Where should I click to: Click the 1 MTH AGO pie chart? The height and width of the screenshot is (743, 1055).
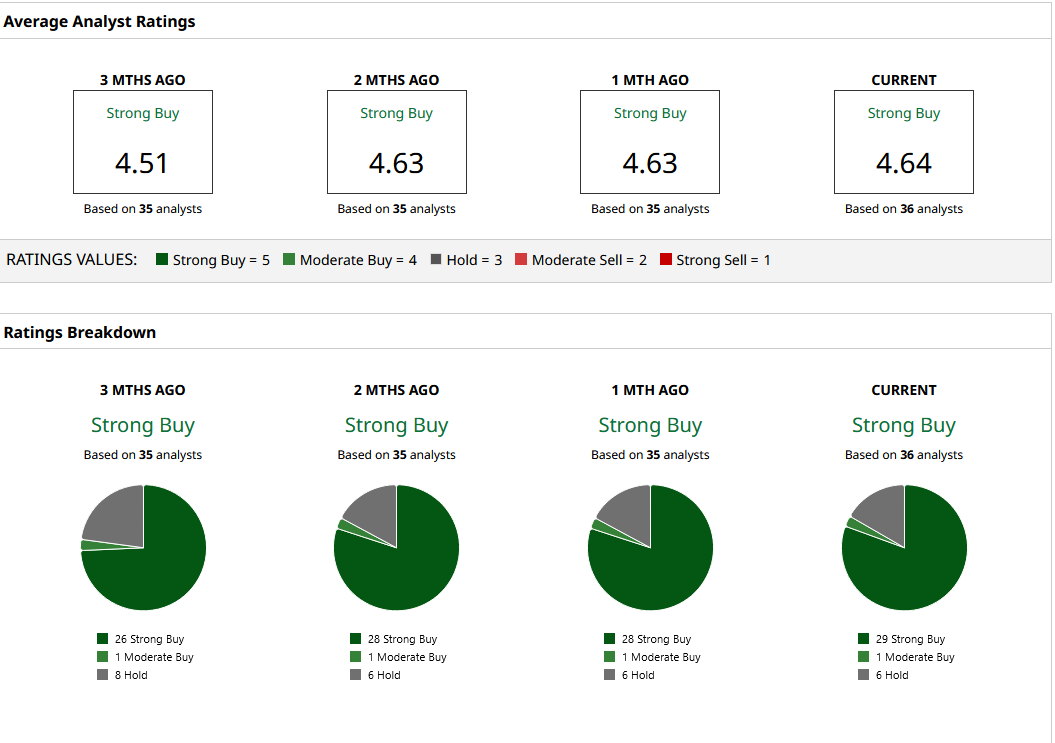point(650,548)
